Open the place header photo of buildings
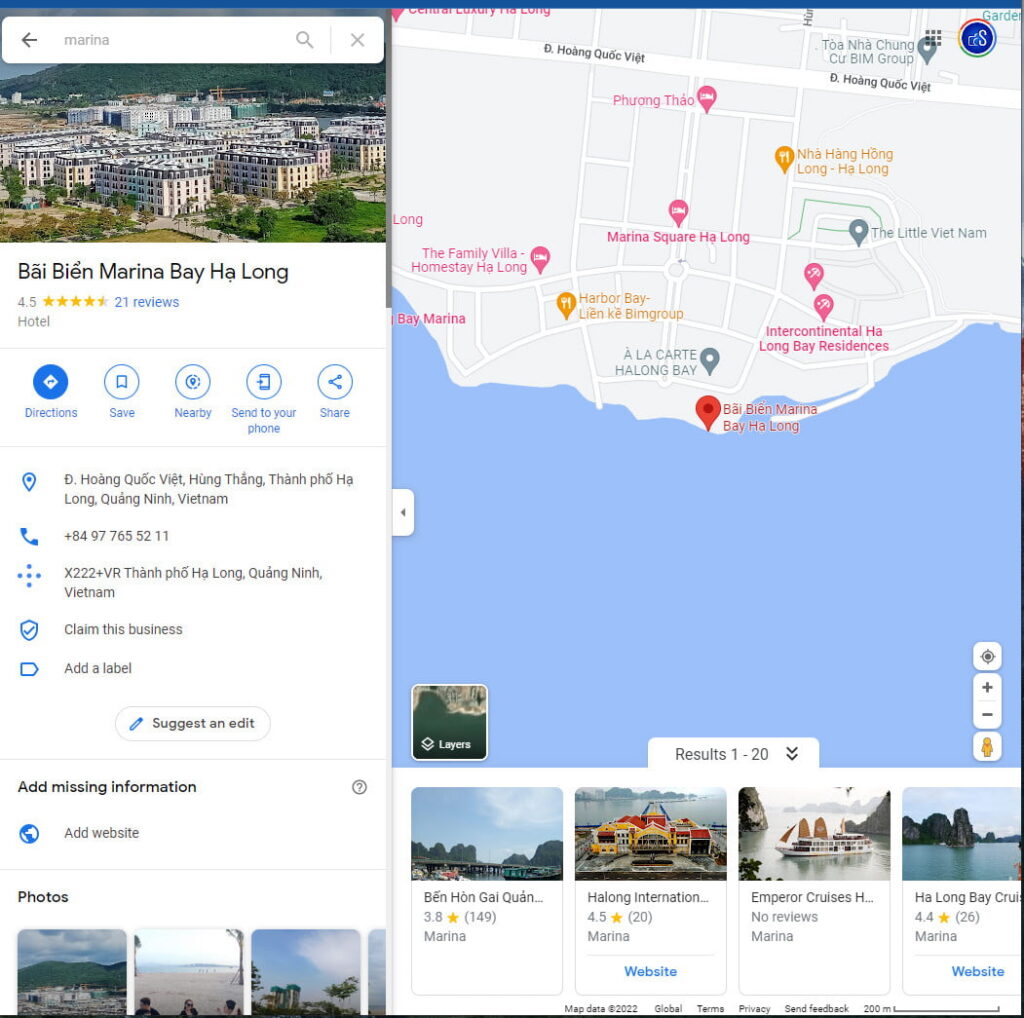The image size is (1024, 1018). coord(193,153)
